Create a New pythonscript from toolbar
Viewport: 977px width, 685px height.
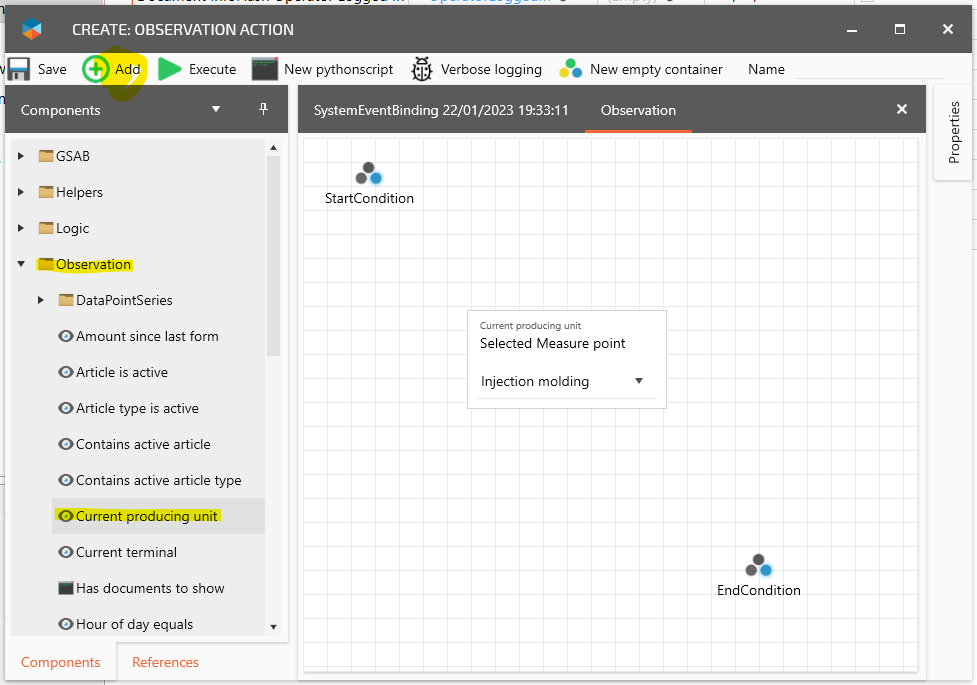click(264, 69)
